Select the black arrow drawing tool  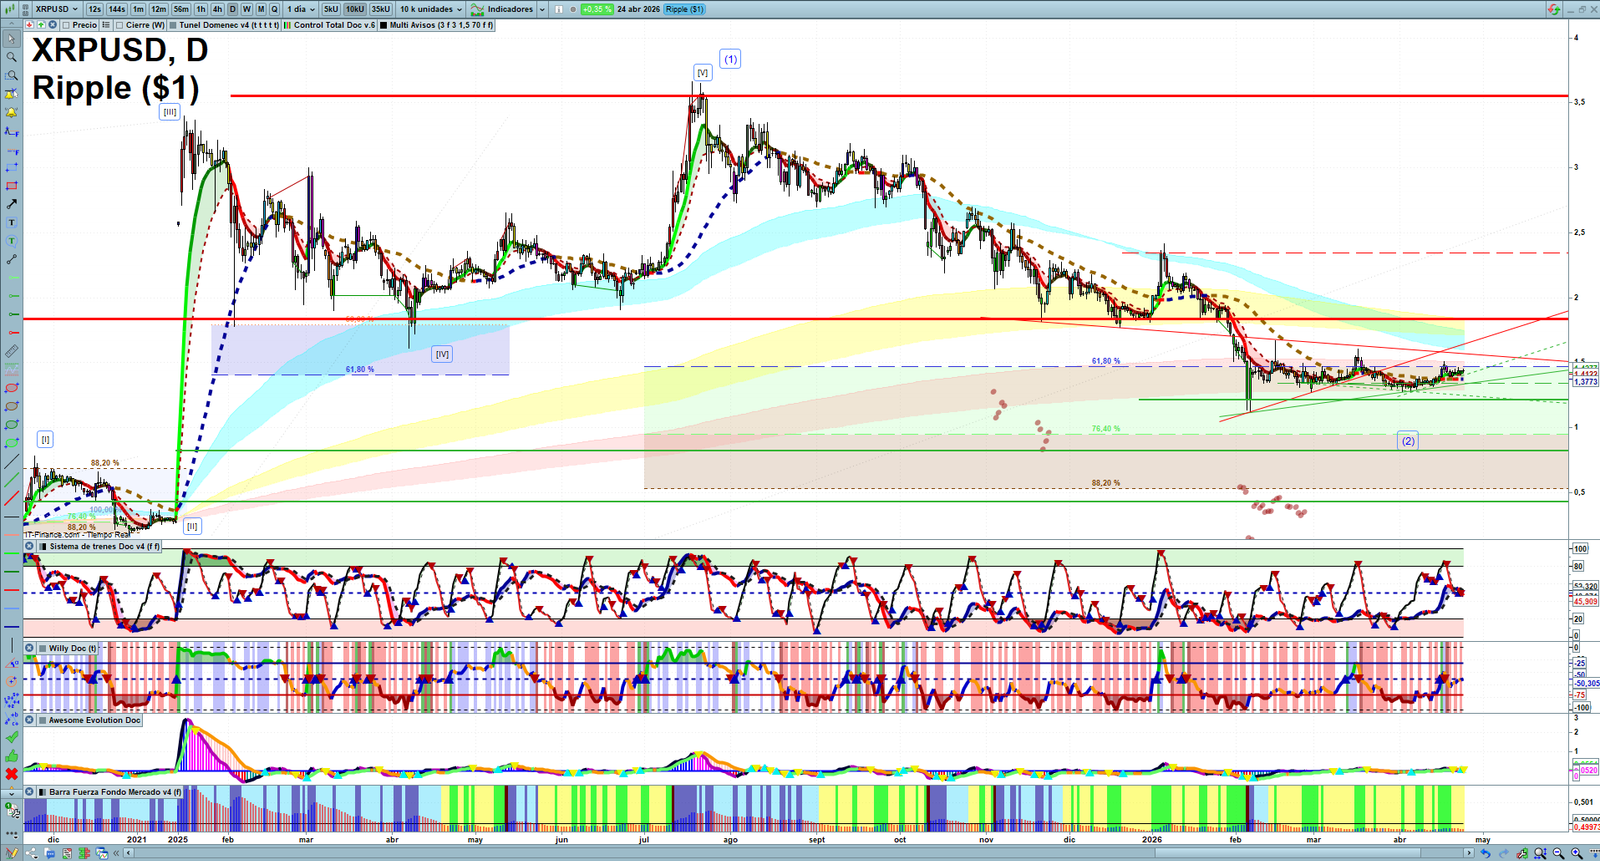point(12,204)
